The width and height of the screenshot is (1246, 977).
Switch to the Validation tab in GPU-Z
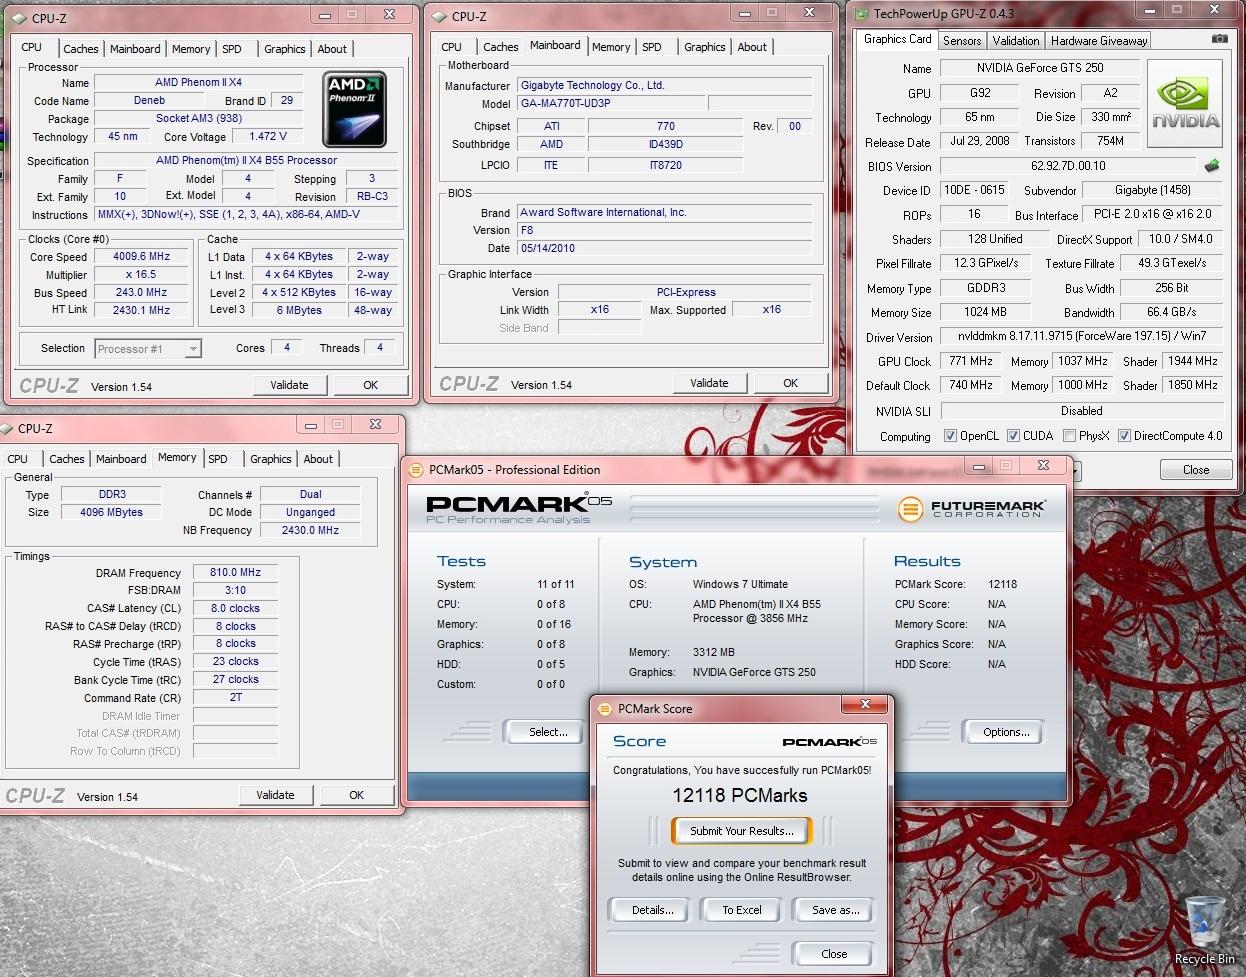point(1016,41)
